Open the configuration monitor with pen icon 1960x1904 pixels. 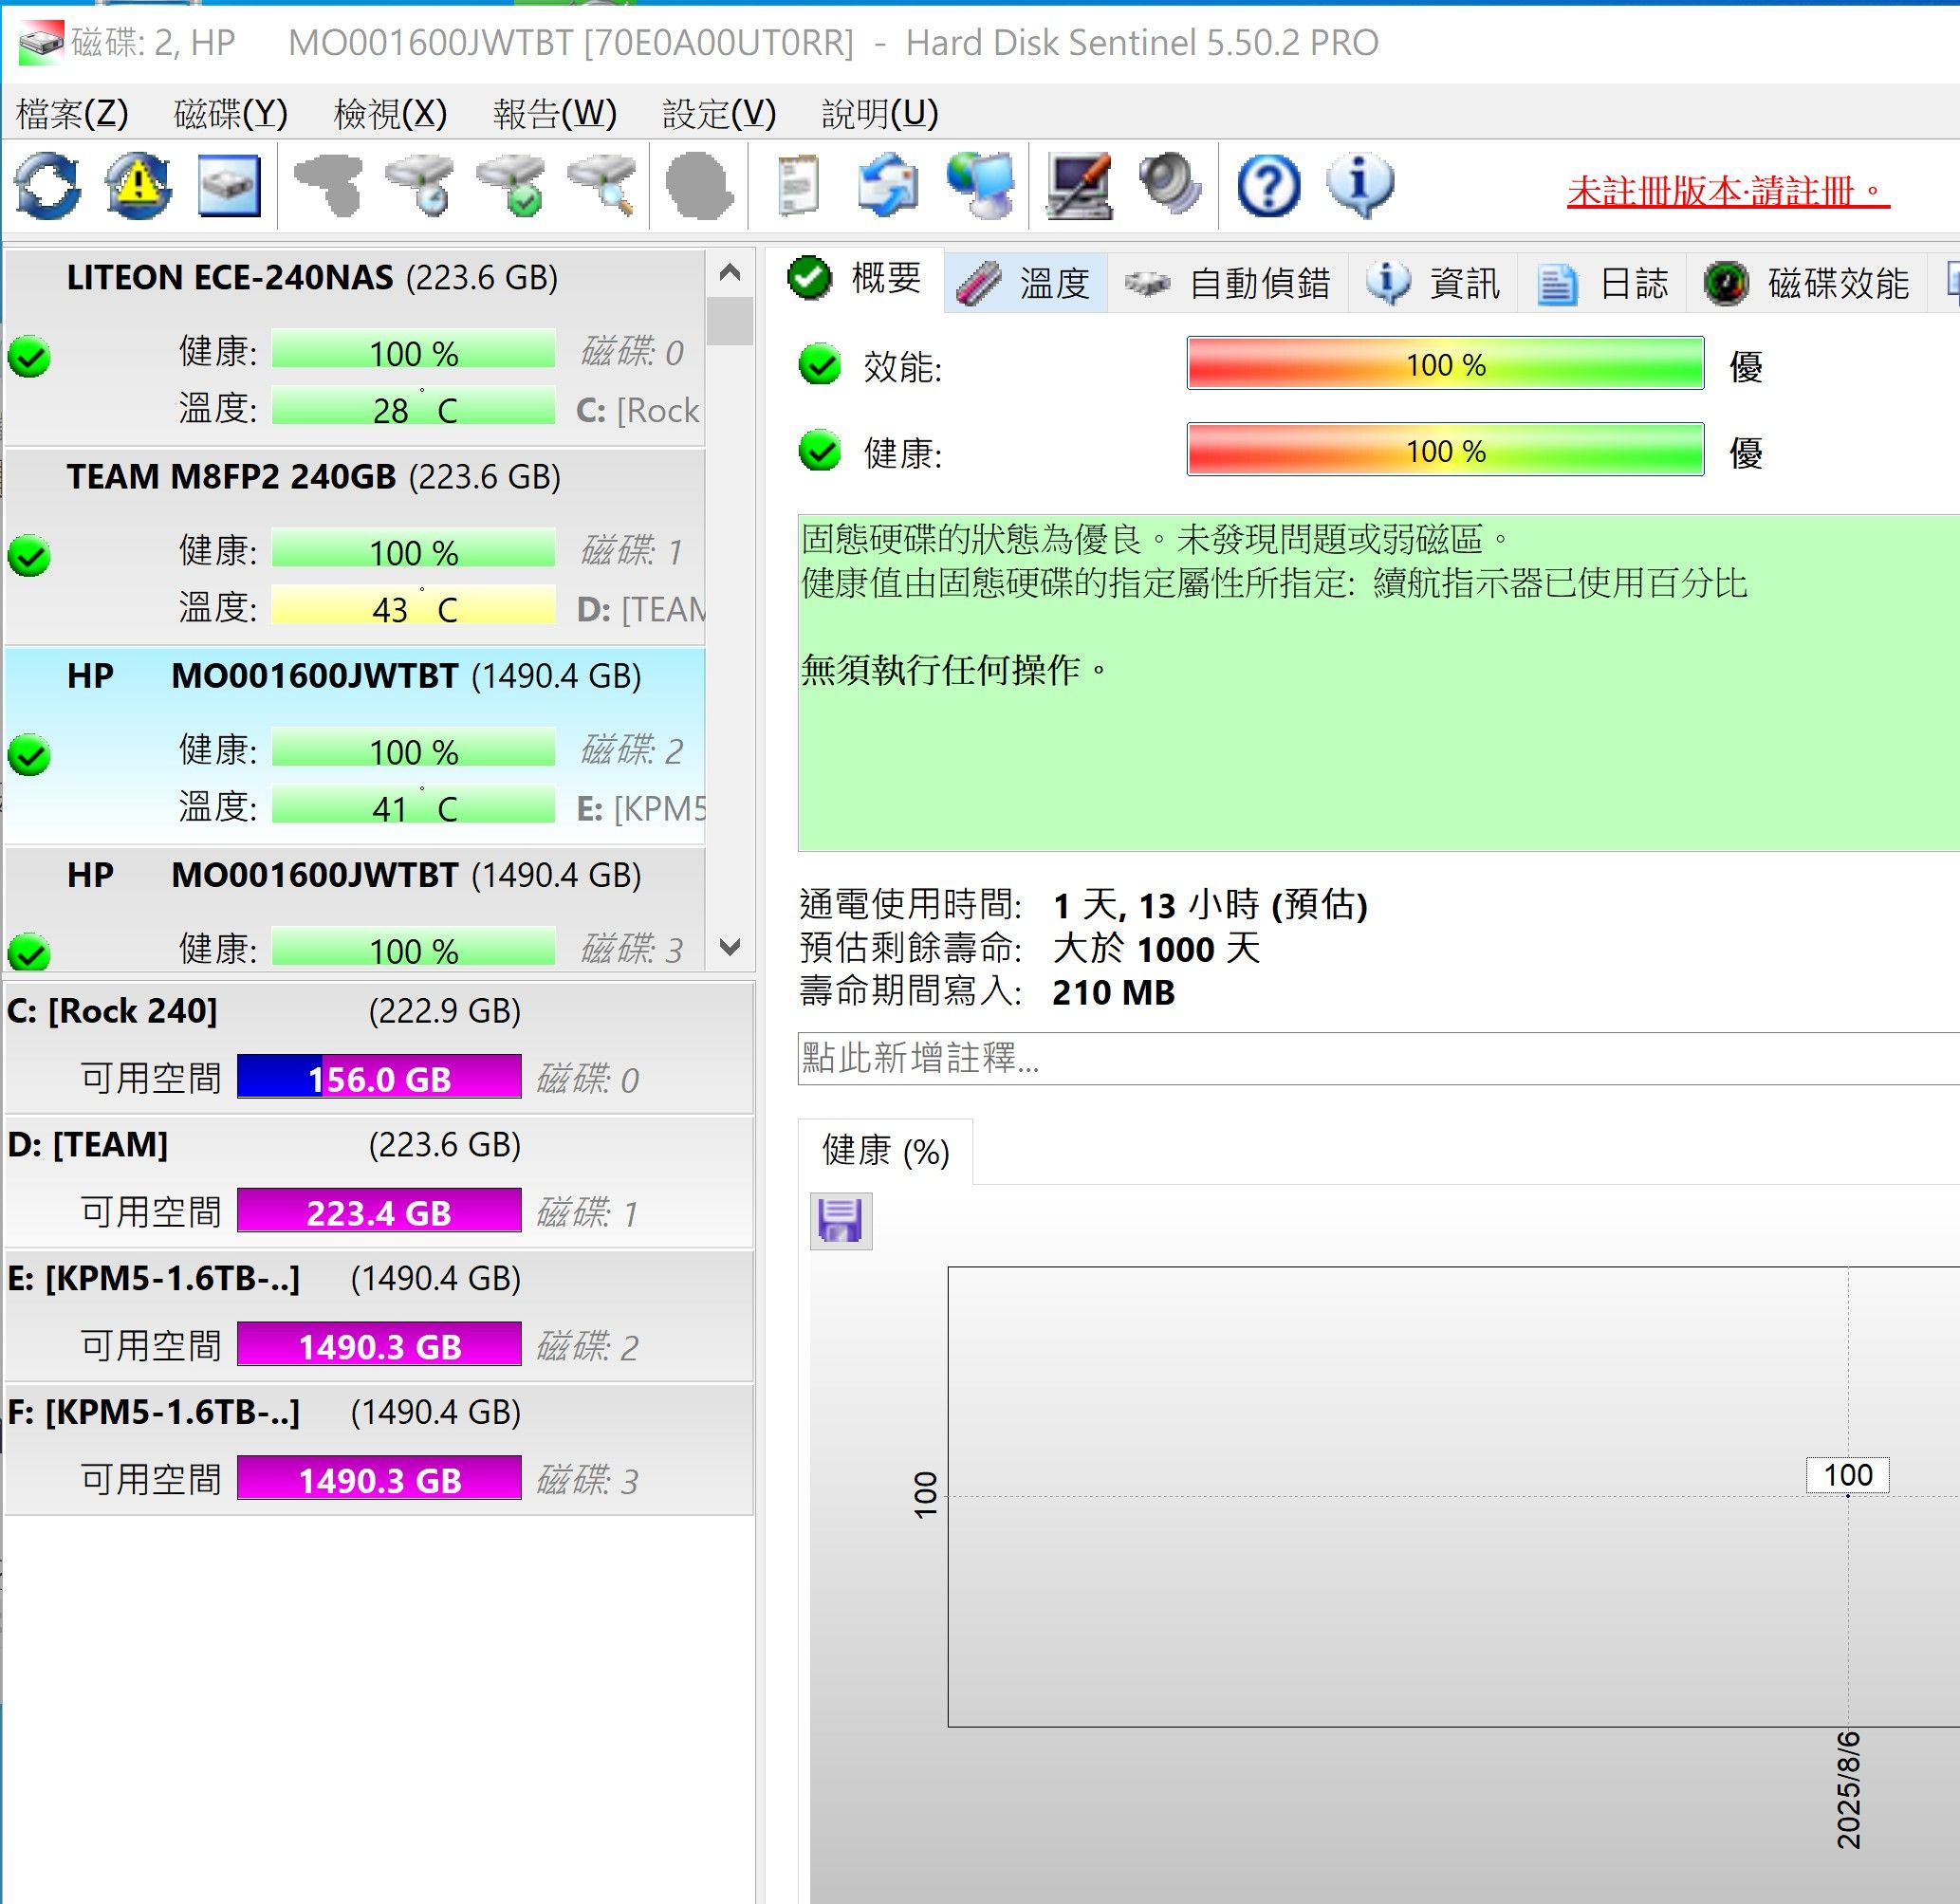tap(1078, 186)
